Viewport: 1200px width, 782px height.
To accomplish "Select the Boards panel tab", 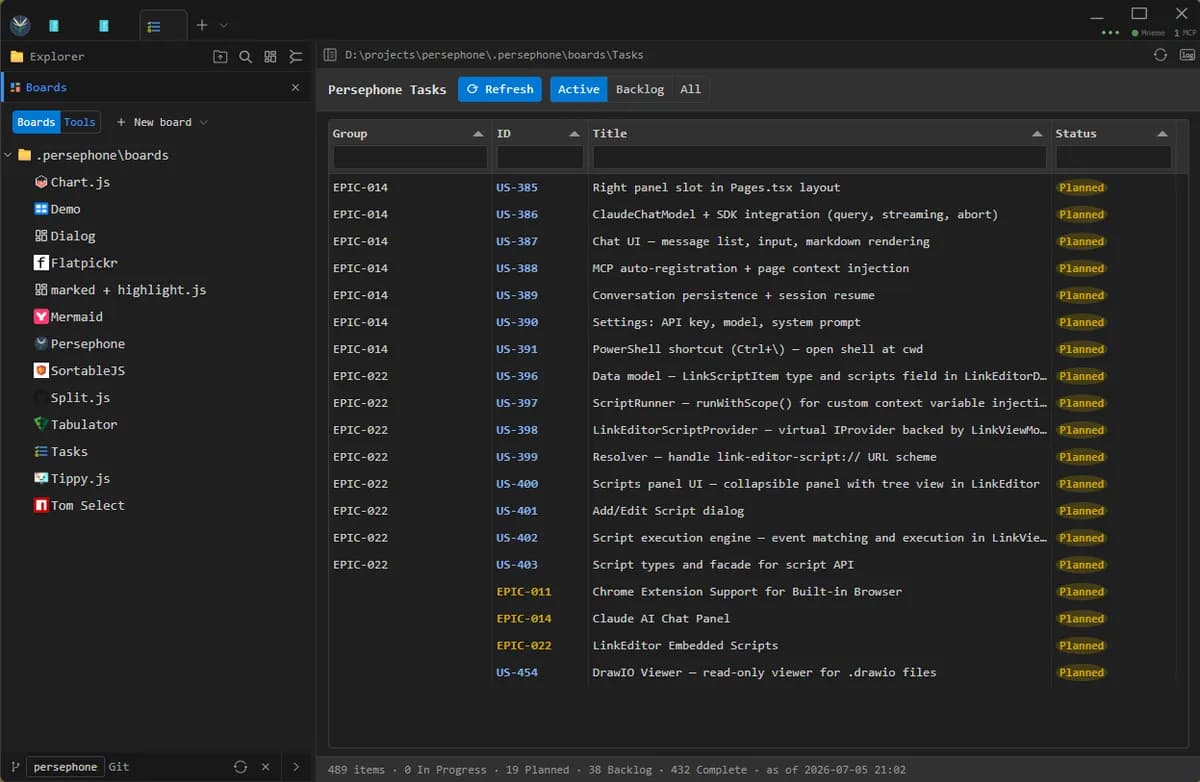I will [46, 88].
